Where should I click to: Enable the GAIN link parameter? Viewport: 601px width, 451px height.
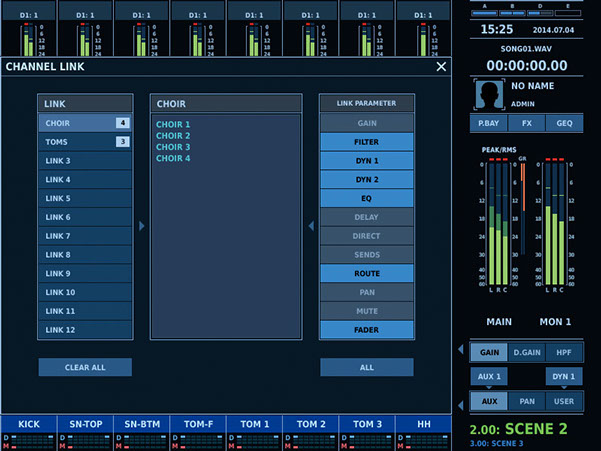pyautogui.click(x=366, y=123)
